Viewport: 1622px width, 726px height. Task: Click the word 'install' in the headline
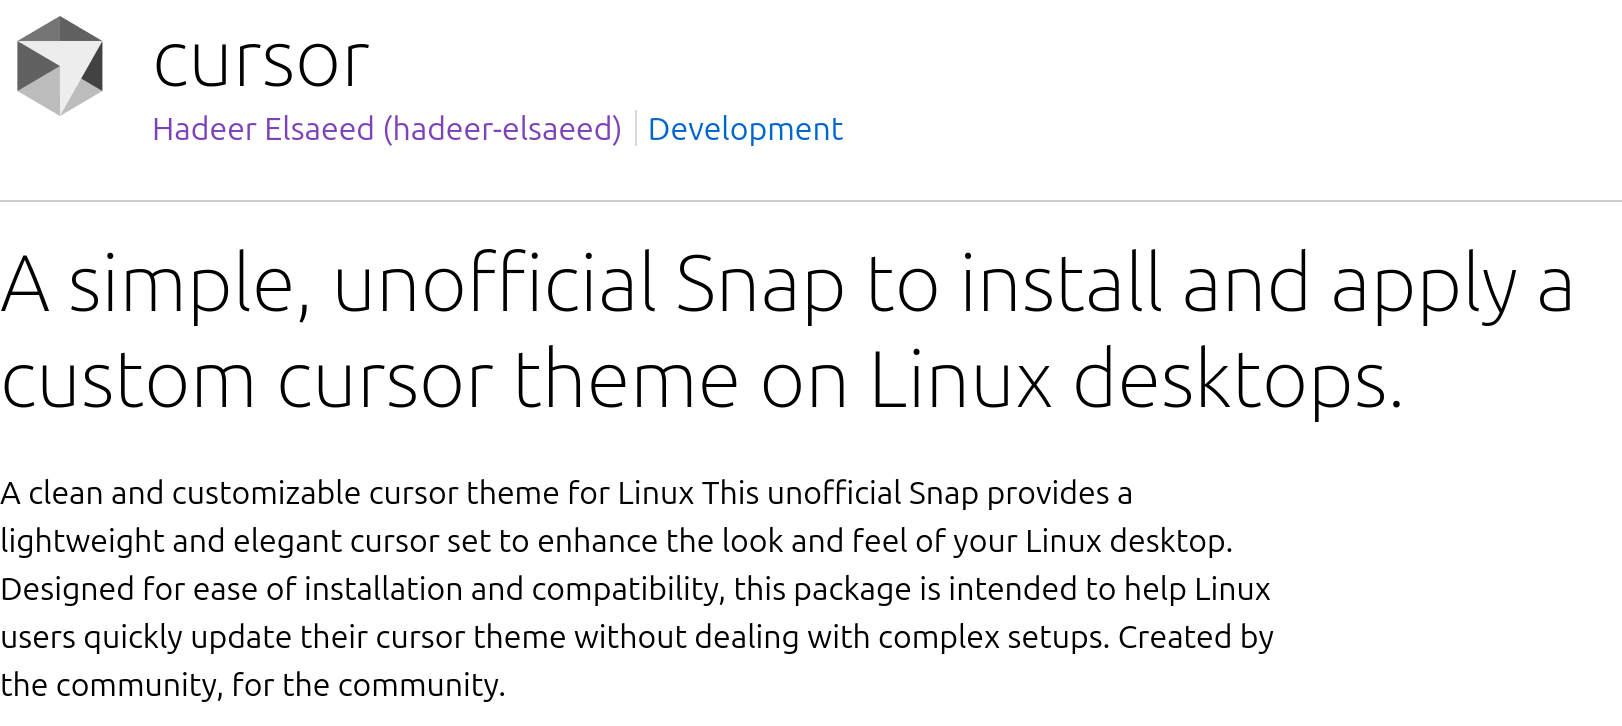(1061, 285)
